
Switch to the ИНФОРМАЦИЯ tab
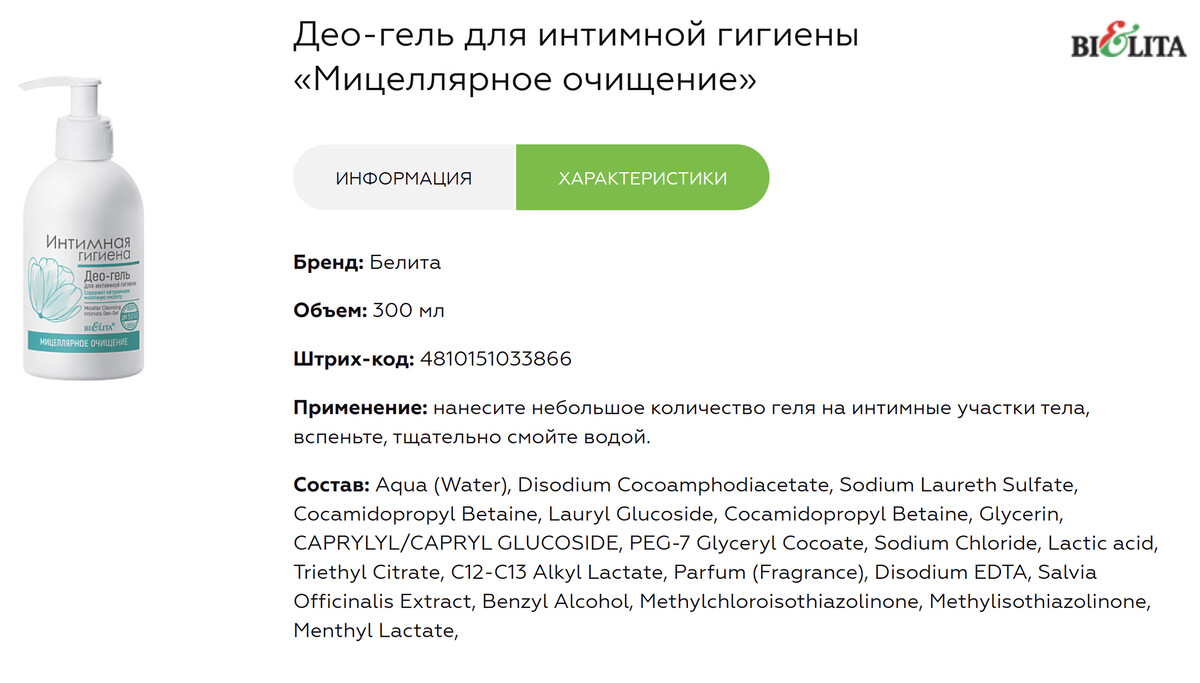pyautogui.click(x=404, y=178)
